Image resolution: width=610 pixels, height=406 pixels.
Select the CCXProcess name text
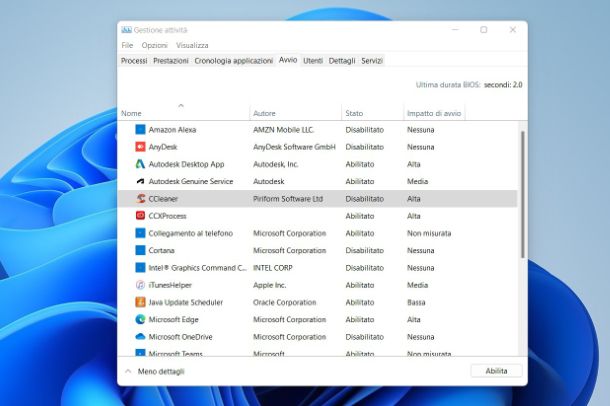[168, 216]
